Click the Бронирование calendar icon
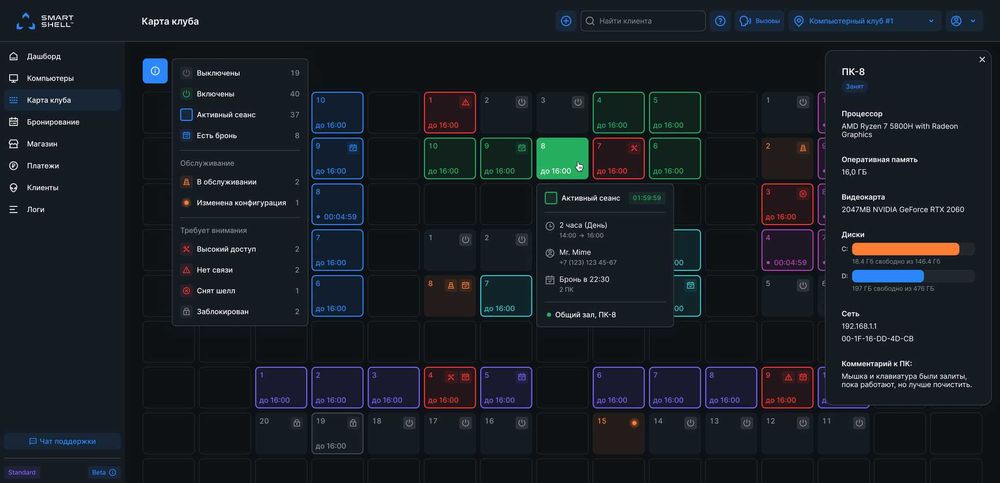 (x=13, y=122)
